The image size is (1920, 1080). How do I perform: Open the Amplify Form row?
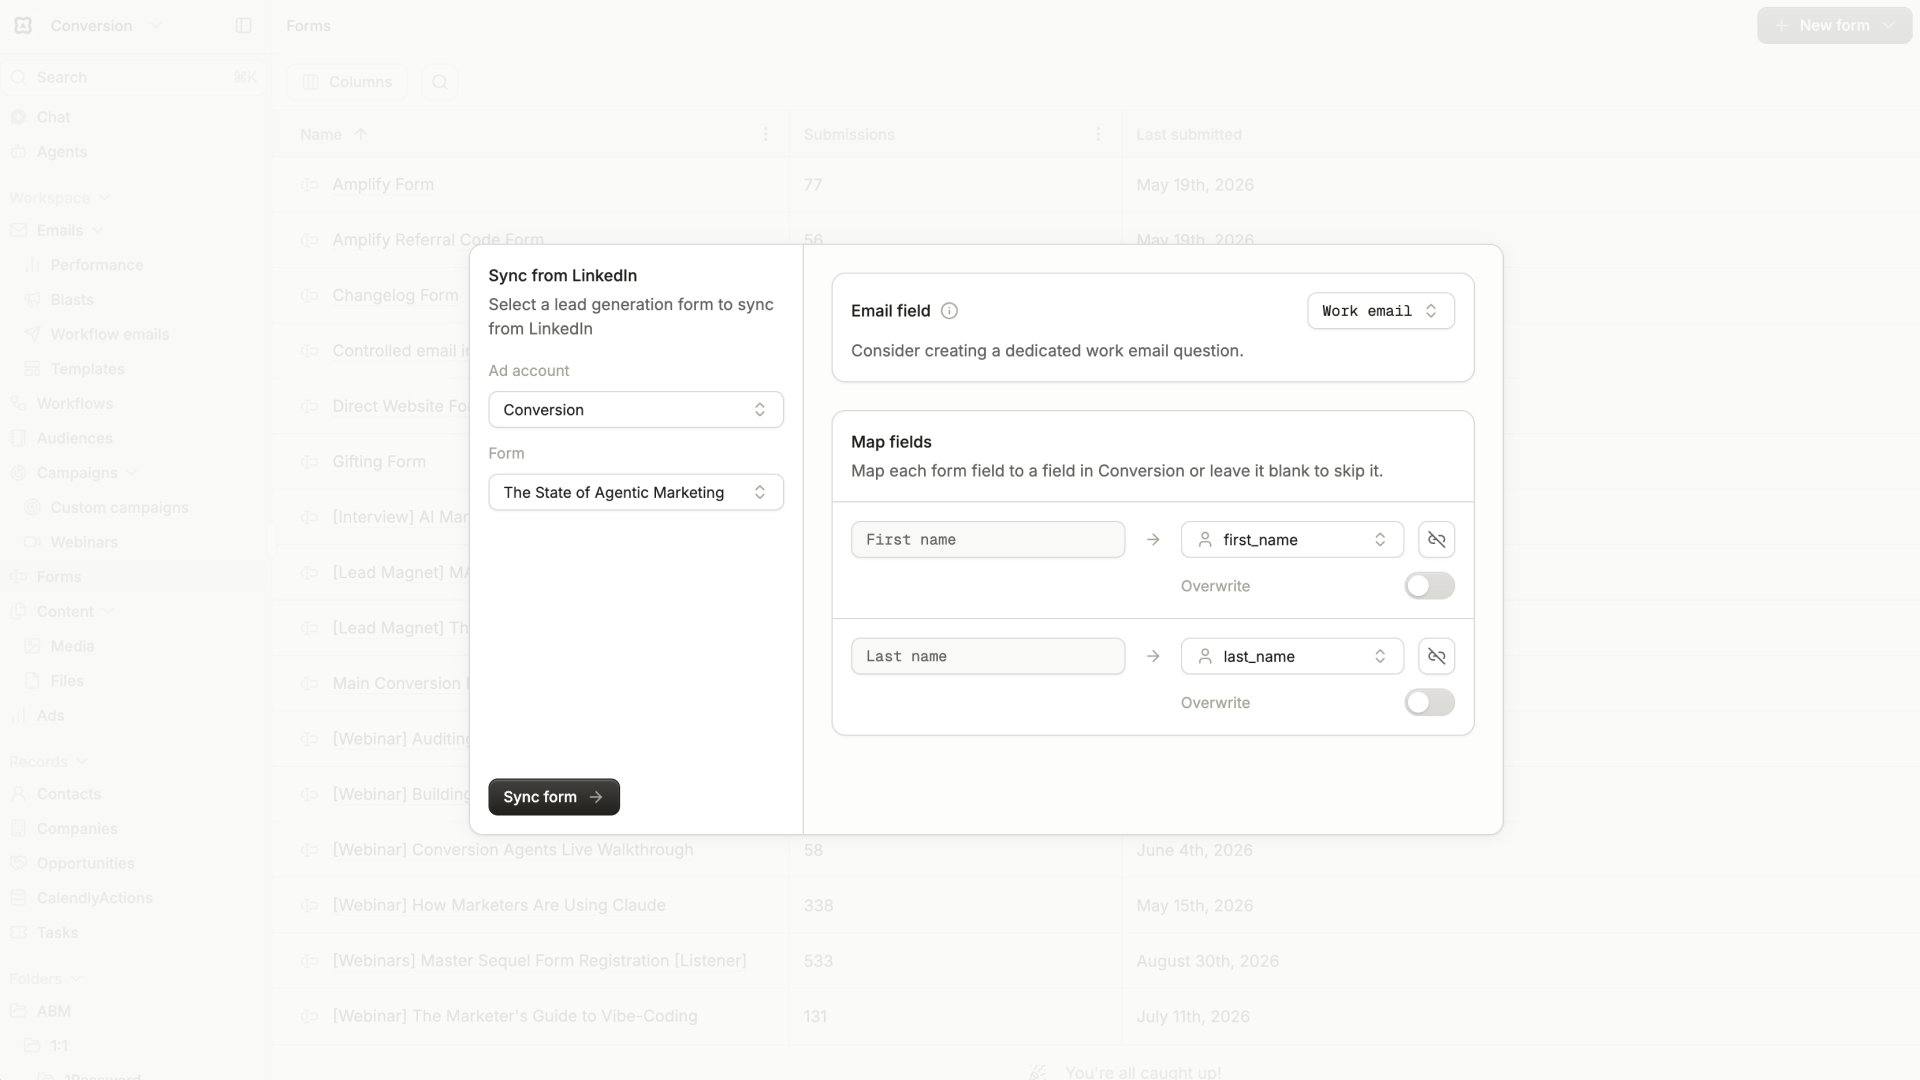(383, 185)
